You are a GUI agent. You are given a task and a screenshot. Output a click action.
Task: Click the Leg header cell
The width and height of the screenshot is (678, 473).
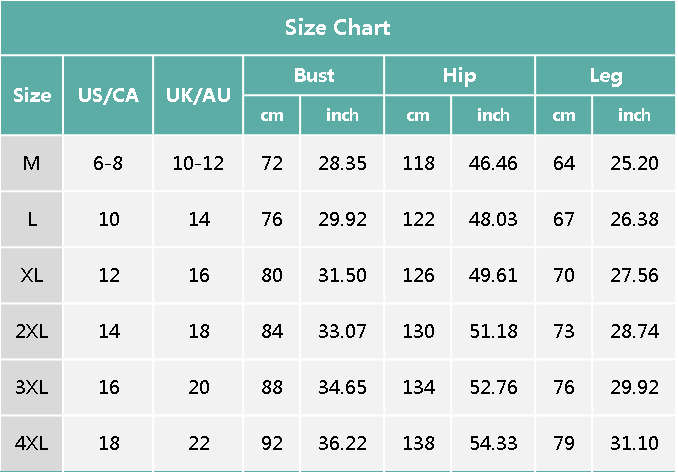[x=606, y=76]
